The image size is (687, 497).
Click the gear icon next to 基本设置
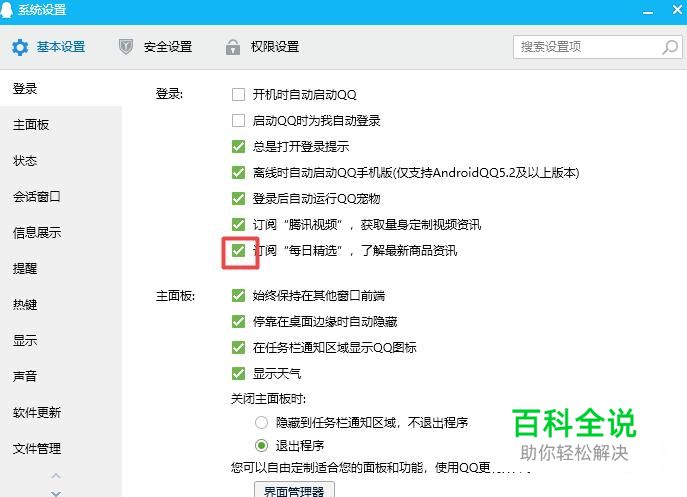(20, 47)
